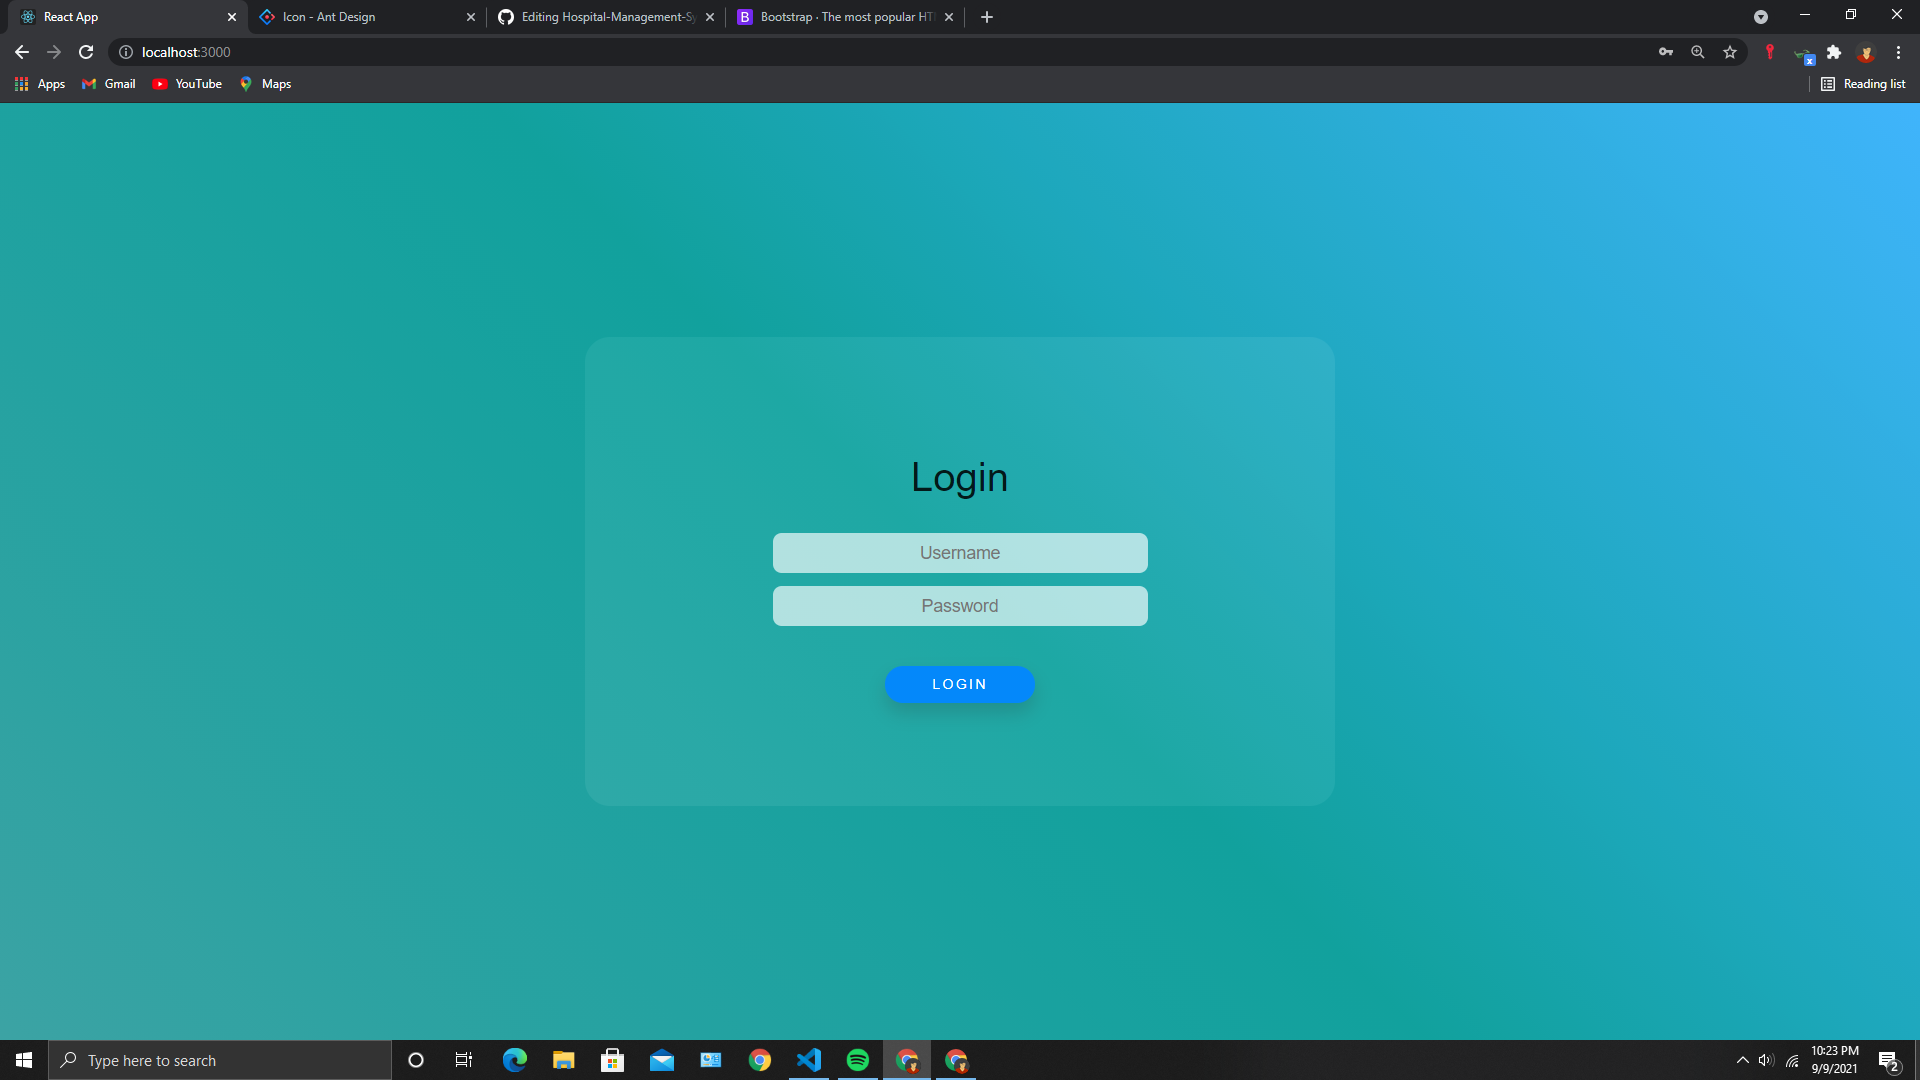Open the Chrome extensions puzzle icon
The image size is (1920, 1080).
(1834, 52)
